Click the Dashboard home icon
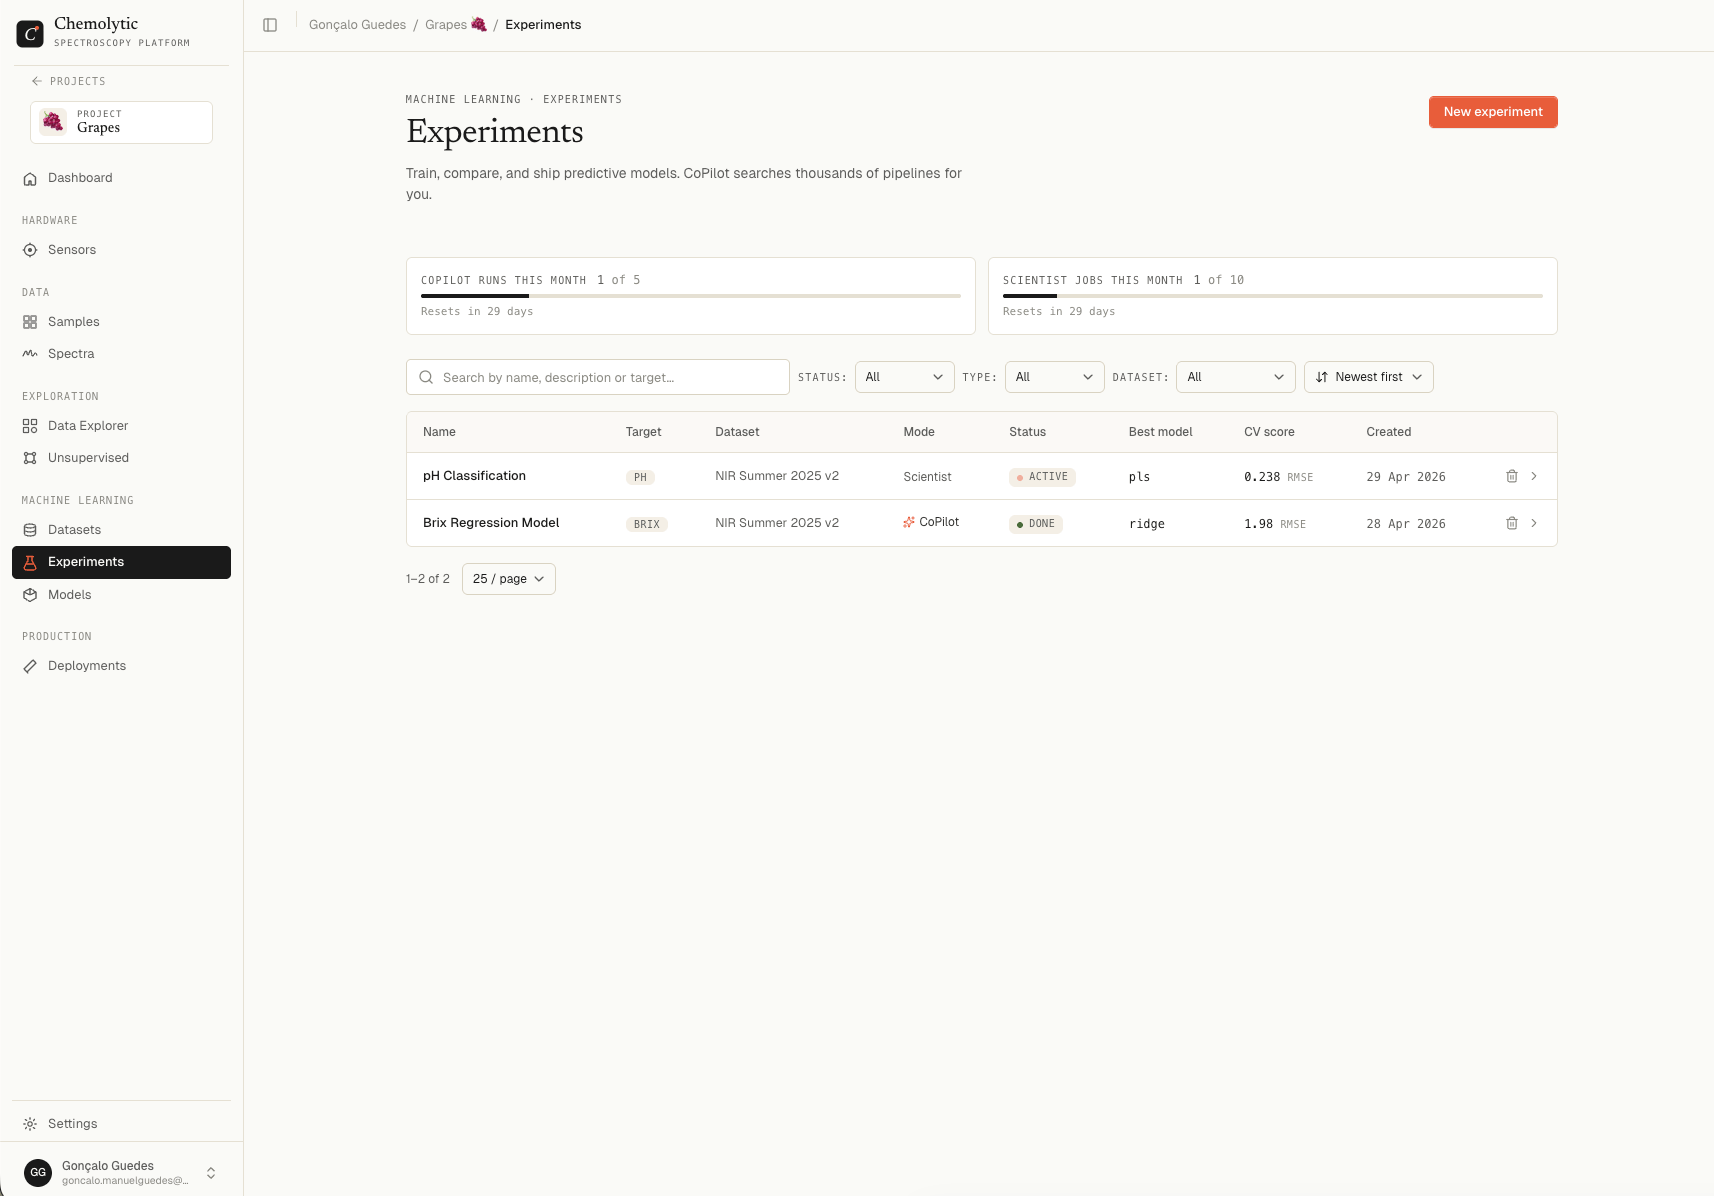The height and width of the screenshot is (1196, 1714). pyautogui.click(x=30, y=178)
